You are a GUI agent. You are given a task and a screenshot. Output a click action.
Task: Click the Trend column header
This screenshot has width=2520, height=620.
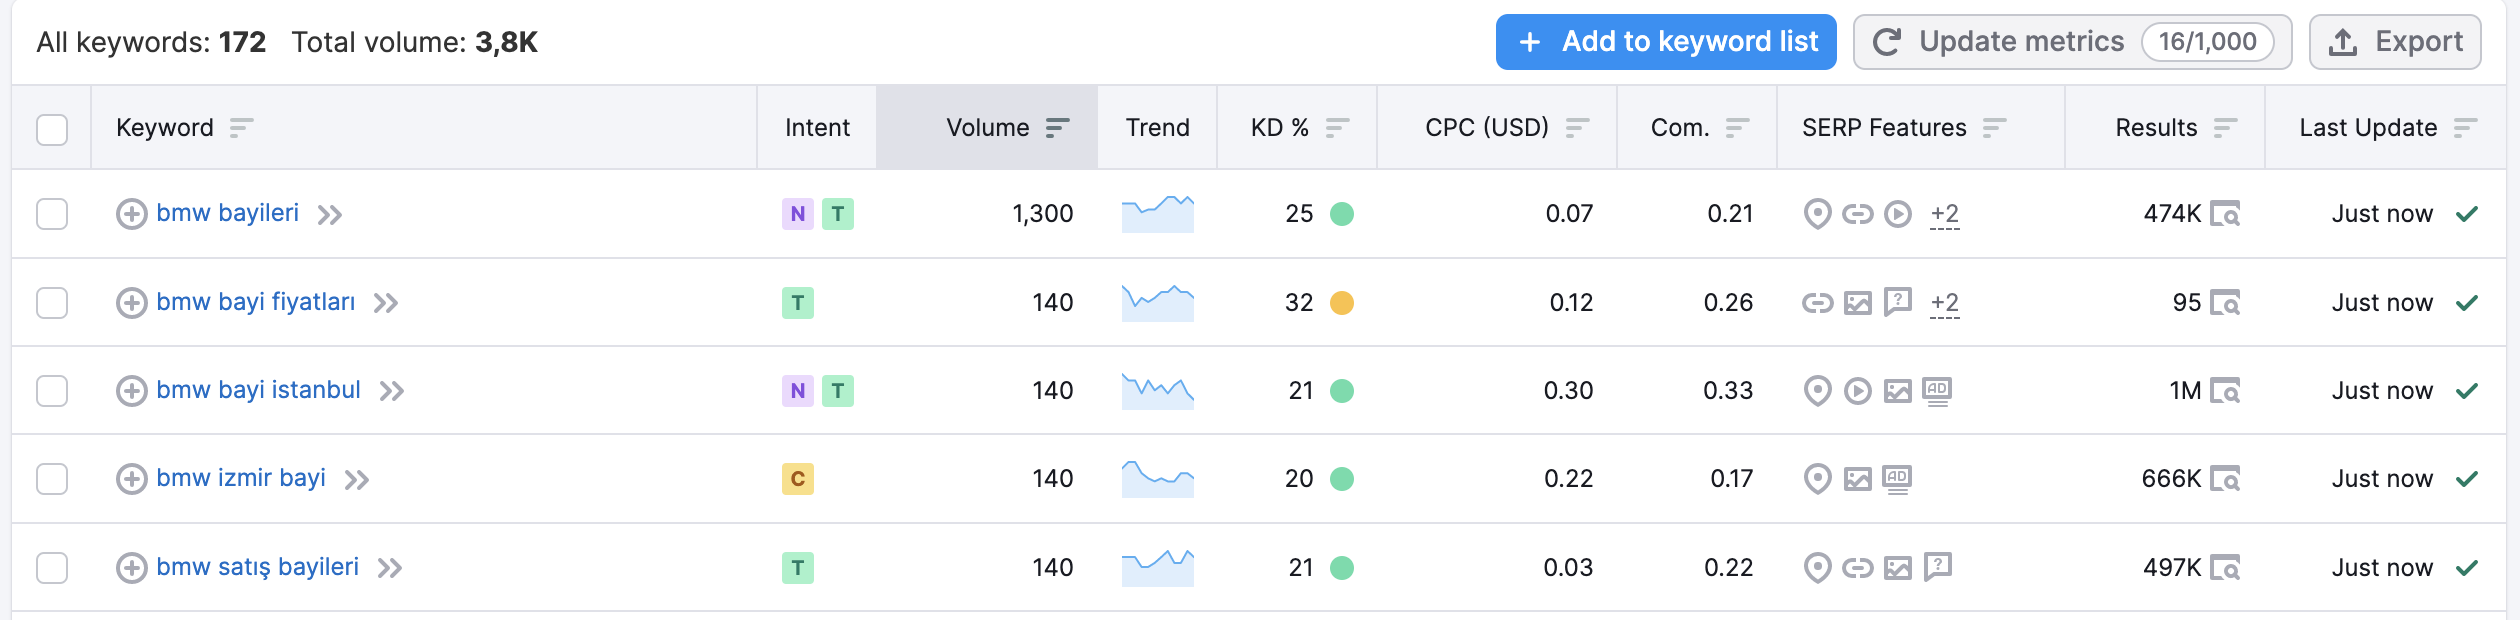1158,128
